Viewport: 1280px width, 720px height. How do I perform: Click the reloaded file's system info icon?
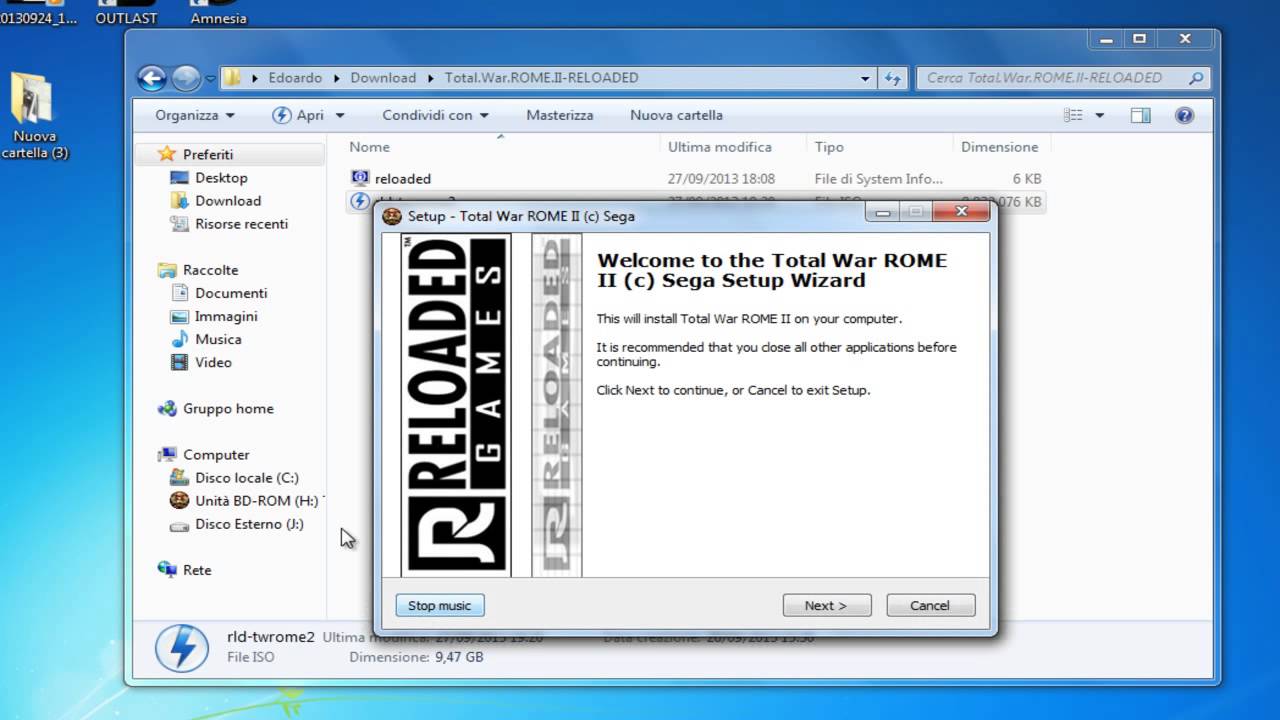(360, 178)
